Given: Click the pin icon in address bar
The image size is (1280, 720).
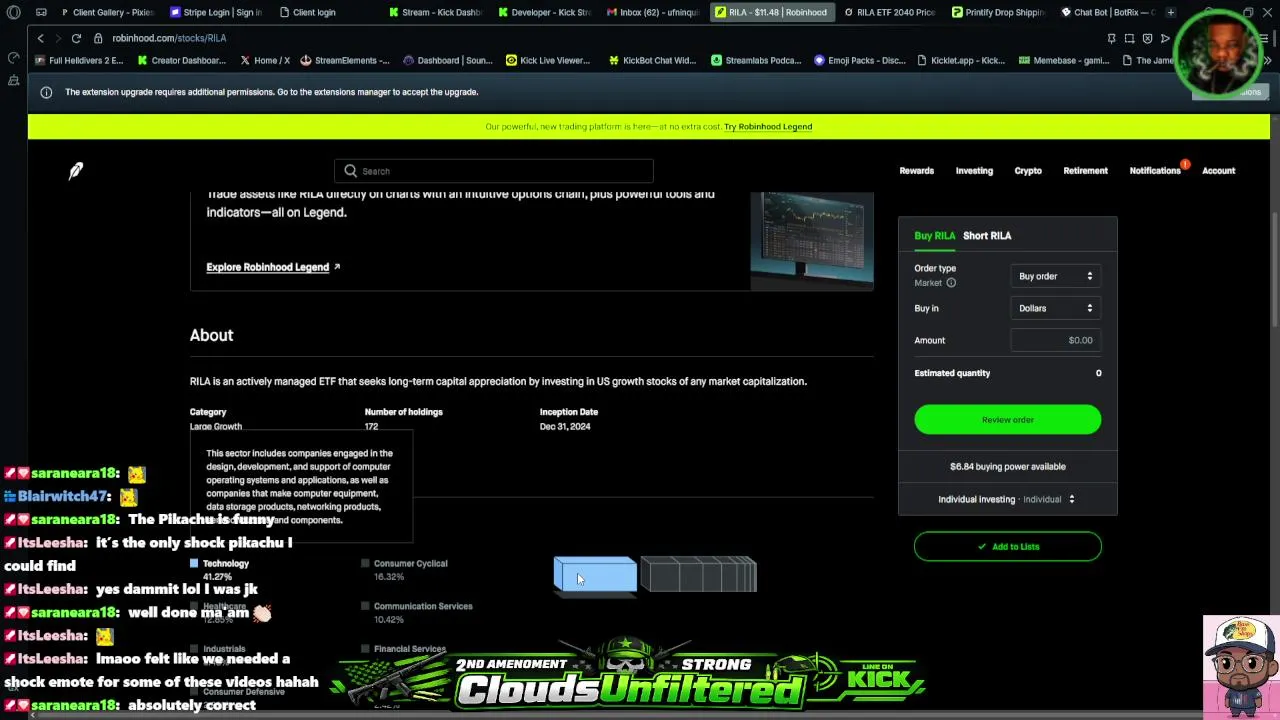Looking at the screenshot, I should coord(1111,38).
